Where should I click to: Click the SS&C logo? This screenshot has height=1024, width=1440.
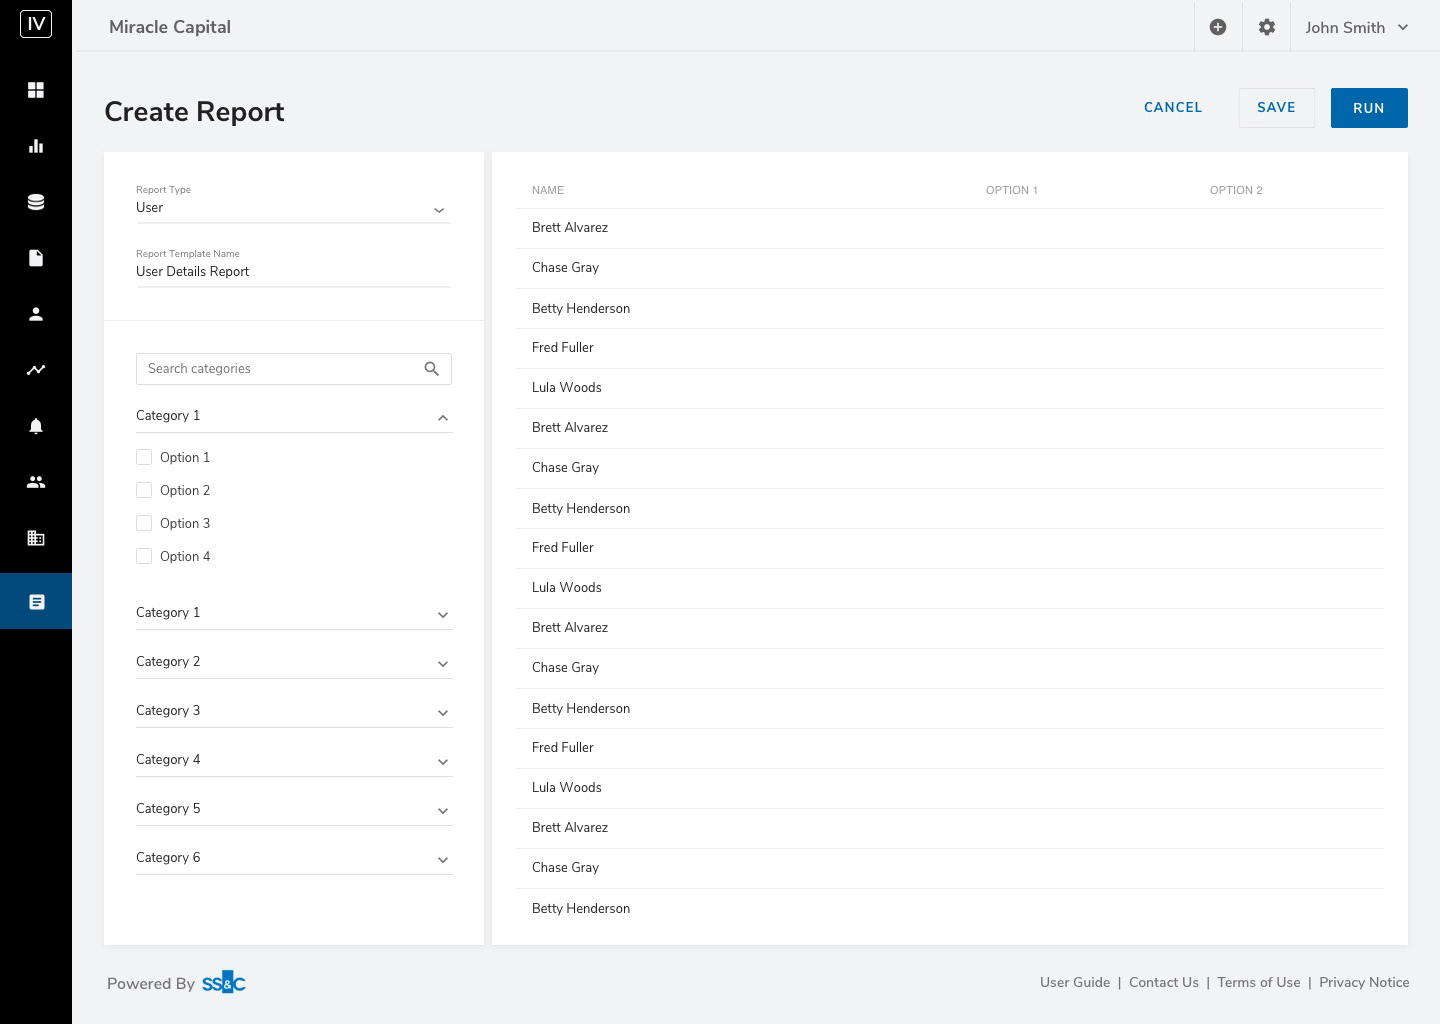(224, 983)
